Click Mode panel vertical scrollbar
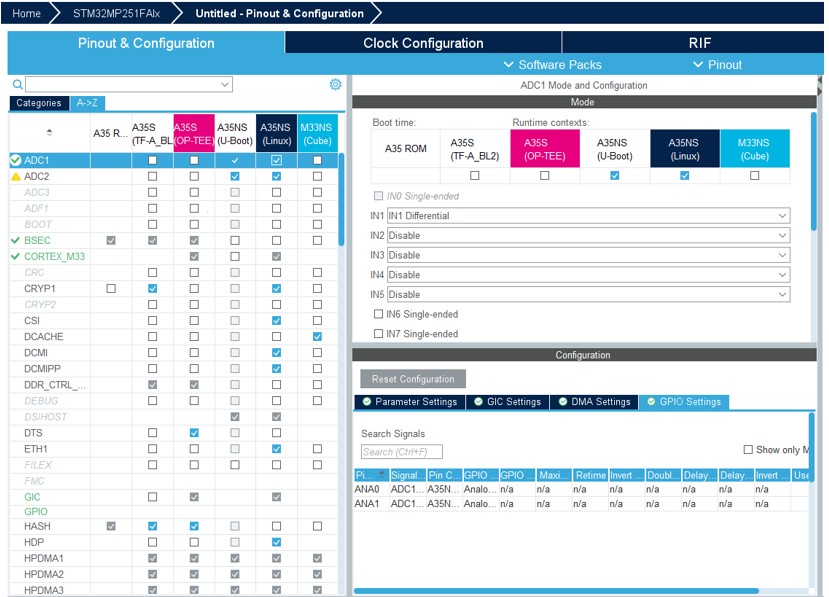This screenshot has height=597, width=829. click(x=814, y=171)
